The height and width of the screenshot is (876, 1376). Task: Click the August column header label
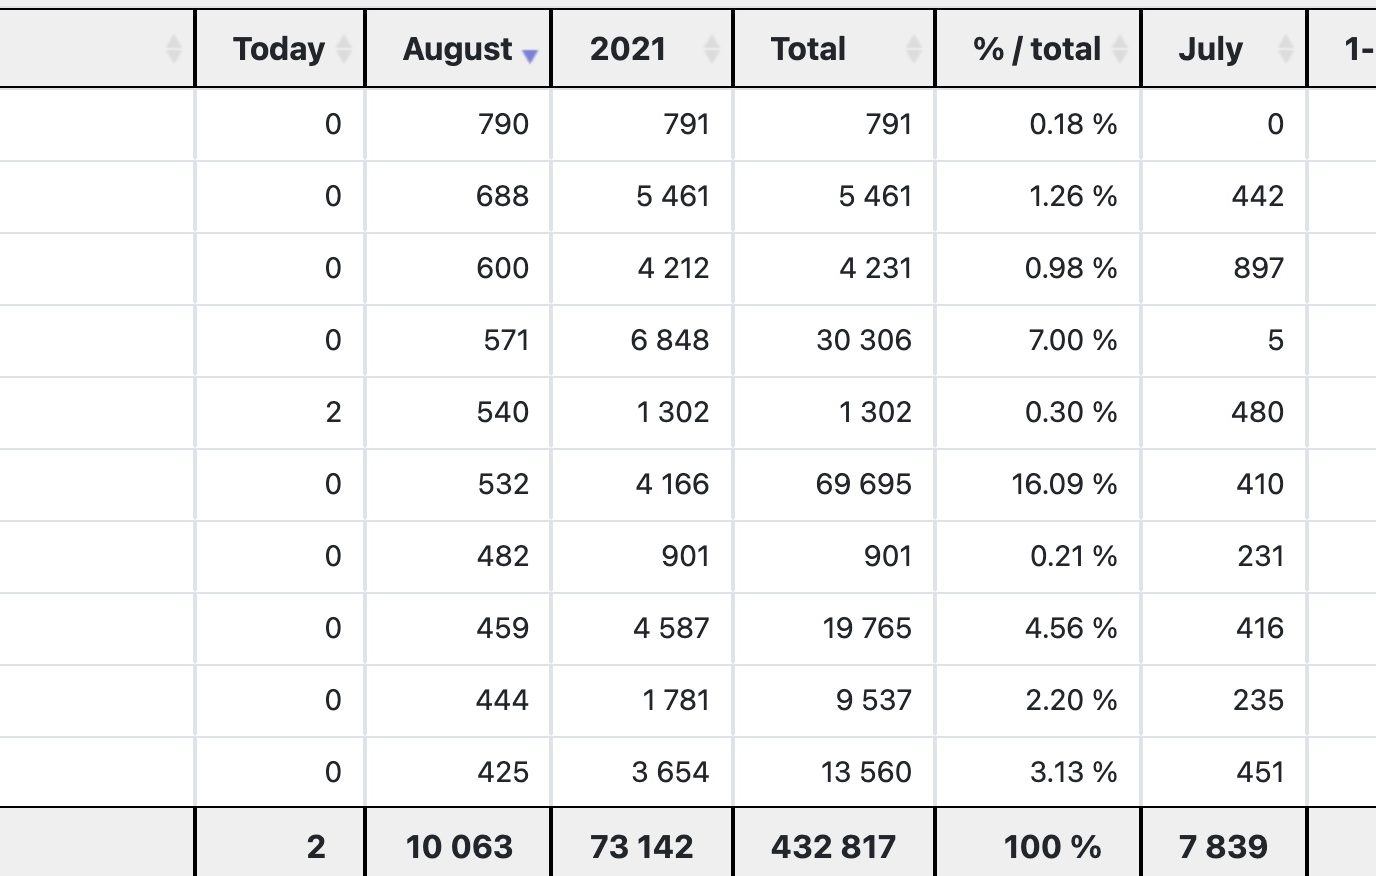pyautogui.click(x=458, y=49)
